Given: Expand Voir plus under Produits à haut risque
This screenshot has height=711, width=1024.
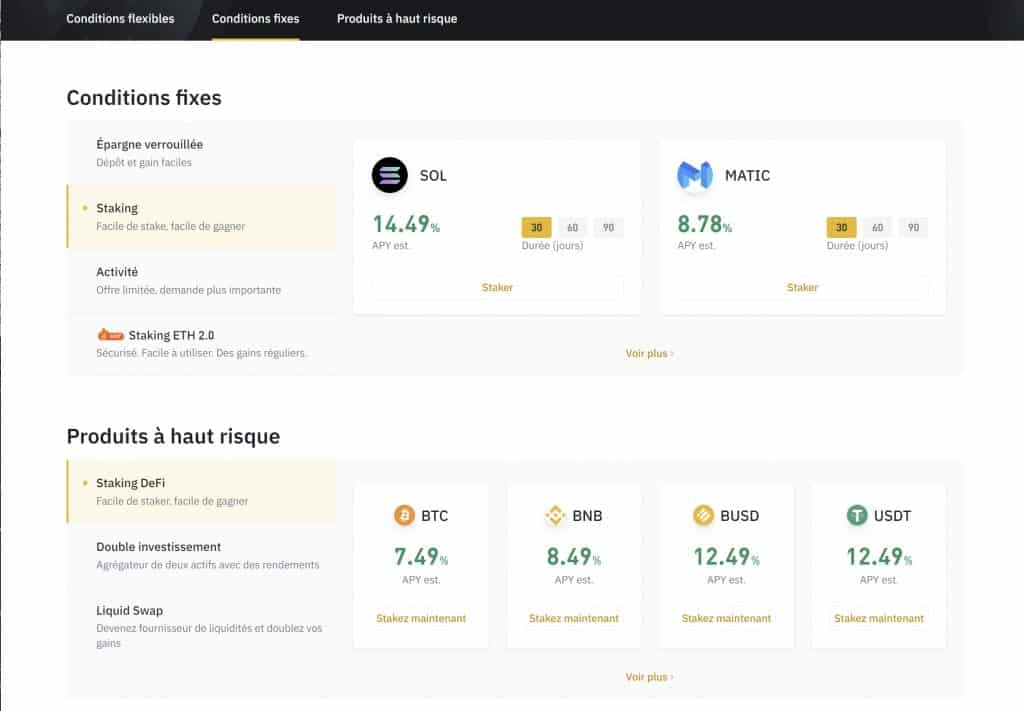Looking at the screenshot, I should click(648, 676).
